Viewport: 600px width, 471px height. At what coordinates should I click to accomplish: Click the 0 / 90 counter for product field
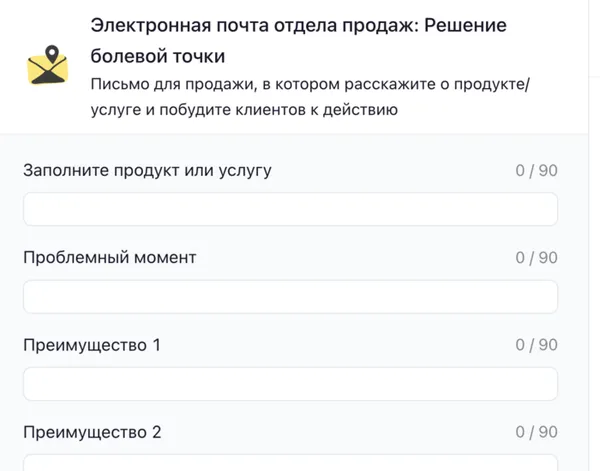tap(536, 170)
